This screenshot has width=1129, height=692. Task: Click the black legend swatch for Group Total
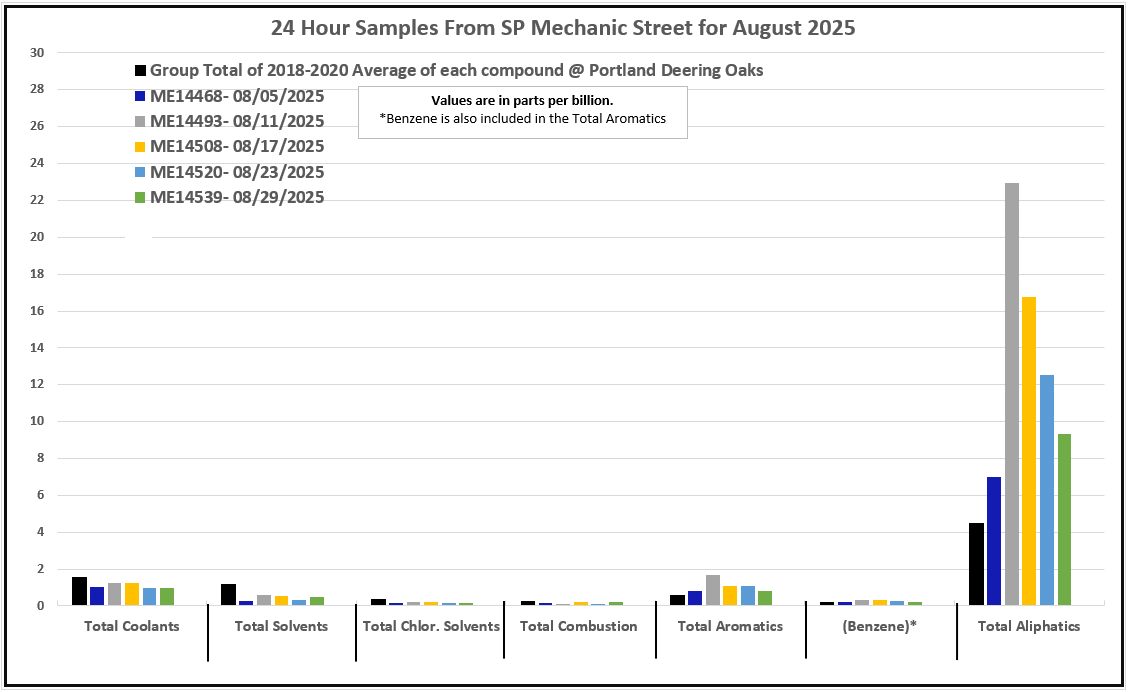[x=141, y=71]
